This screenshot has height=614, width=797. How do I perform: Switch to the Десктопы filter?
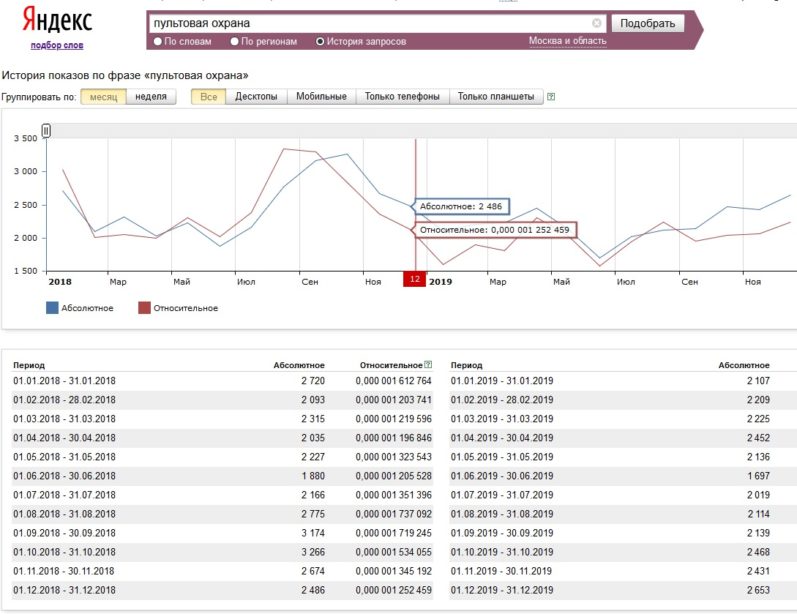tap(256, 97)
